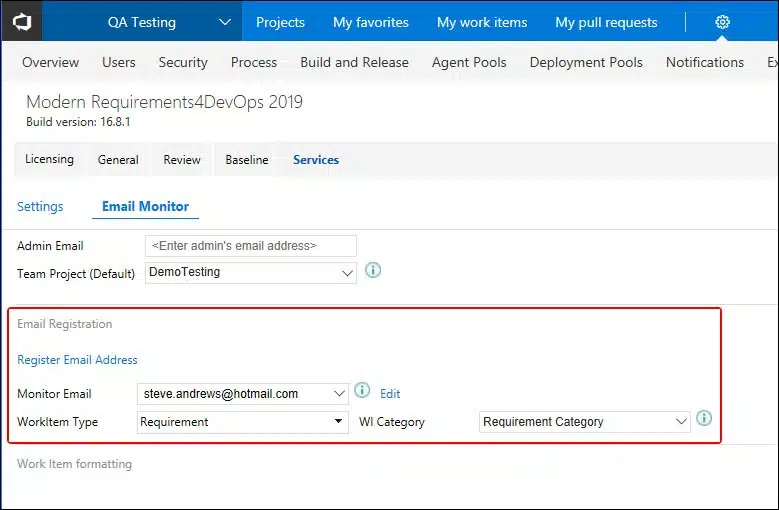Click the Azure DevOps logo icon
Viewport: 779px width, 510px height.
[x=21, y=21]
